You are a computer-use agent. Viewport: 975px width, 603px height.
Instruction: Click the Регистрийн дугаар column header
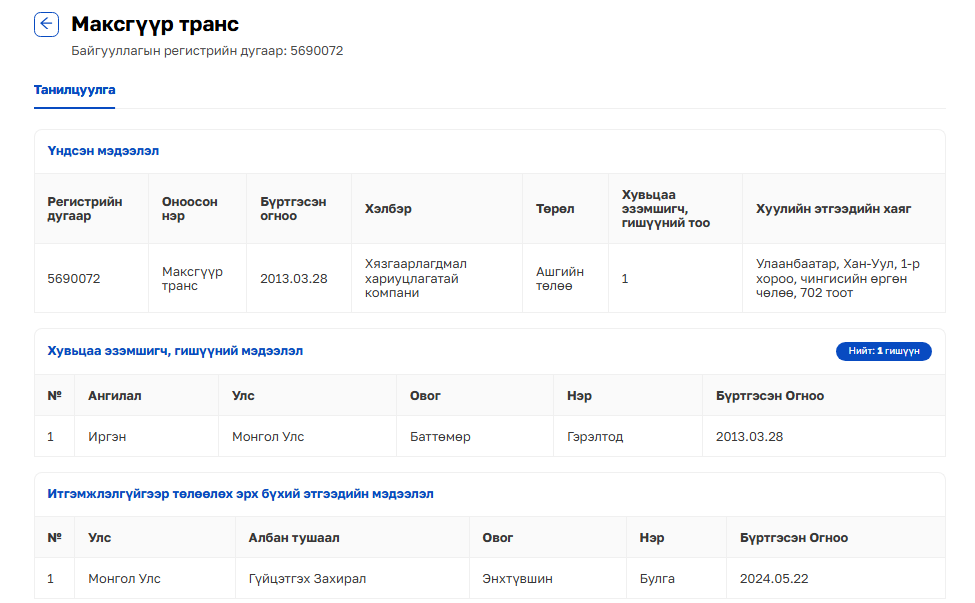[x=85, y=209]
